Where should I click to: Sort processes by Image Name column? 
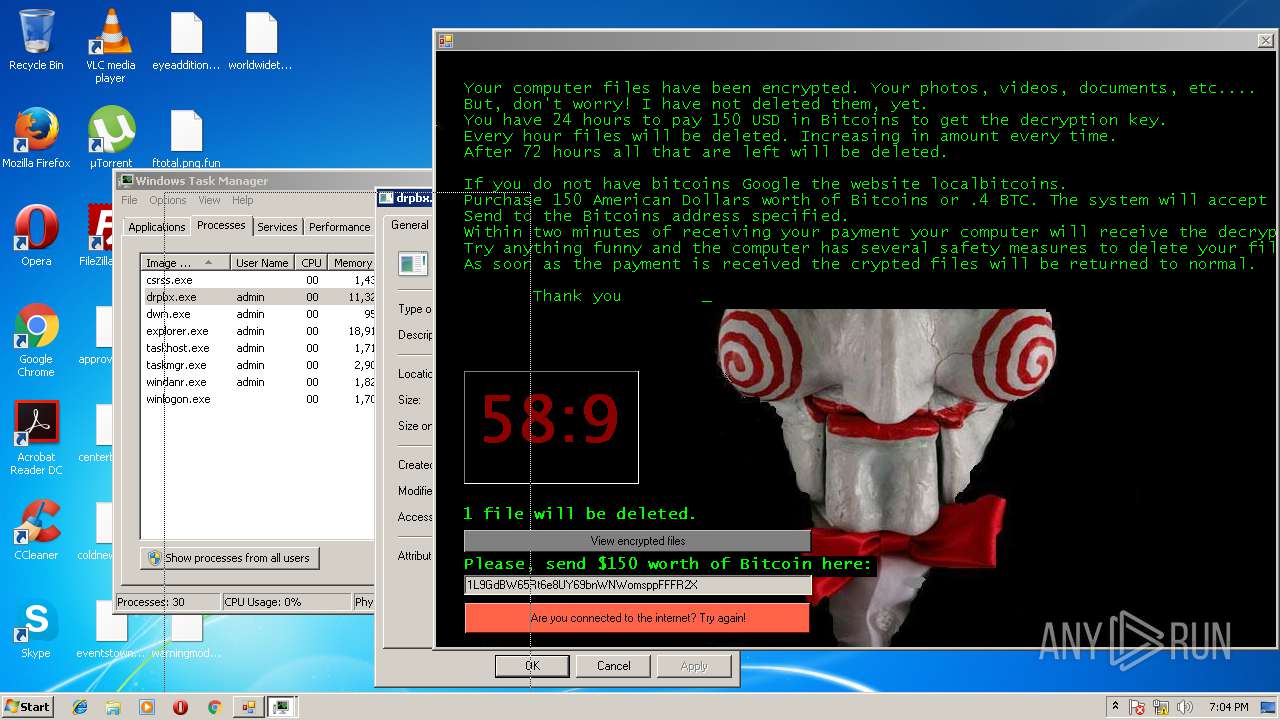(186, 263)
